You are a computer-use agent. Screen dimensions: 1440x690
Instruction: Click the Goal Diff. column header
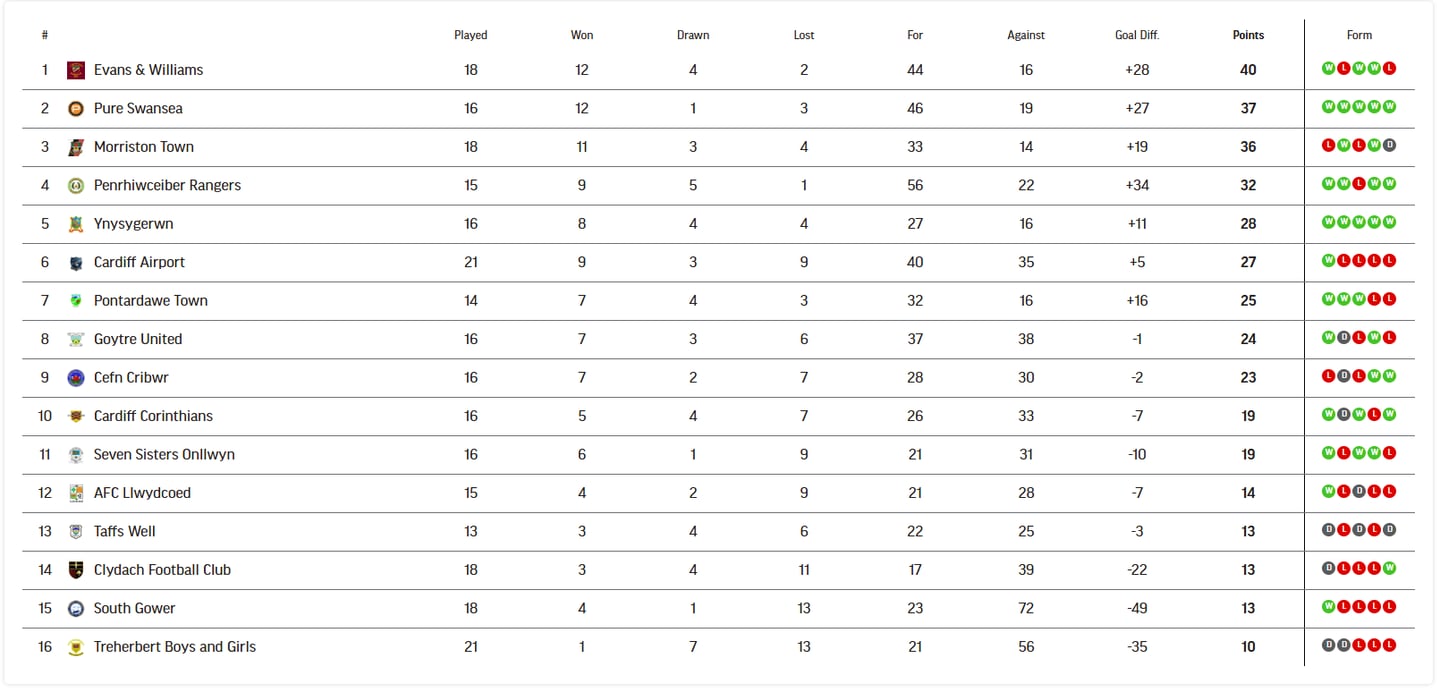(1137, 35)
